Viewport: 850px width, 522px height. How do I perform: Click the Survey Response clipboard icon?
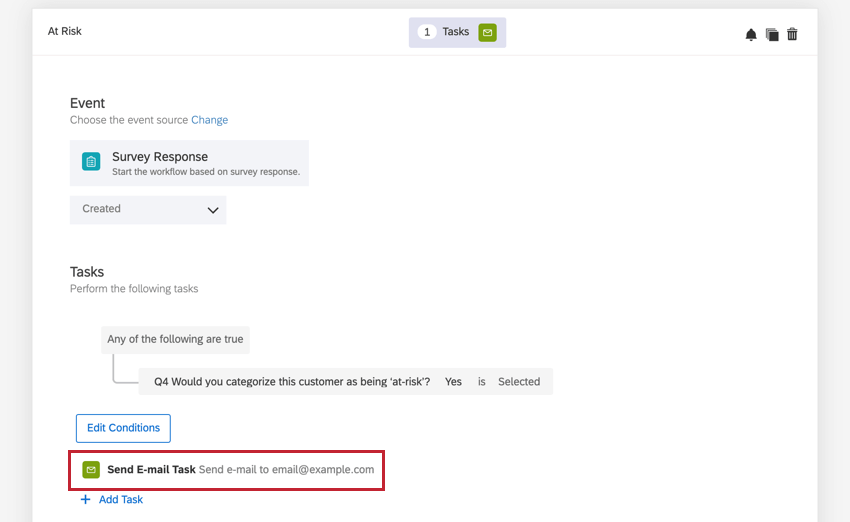coord(91,162)
